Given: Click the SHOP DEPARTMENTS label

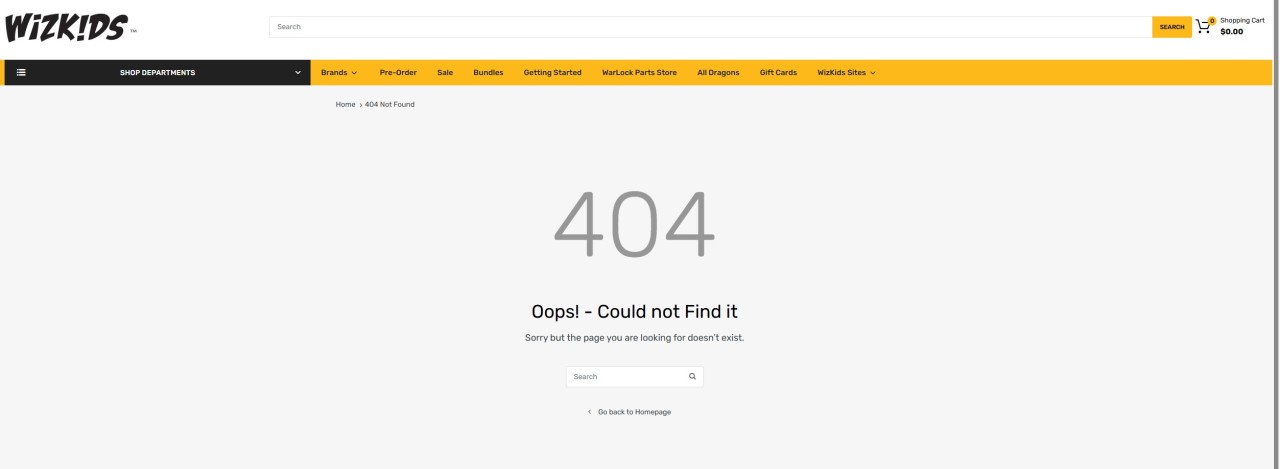Looking at the screenshot, I should coord(157,72).
